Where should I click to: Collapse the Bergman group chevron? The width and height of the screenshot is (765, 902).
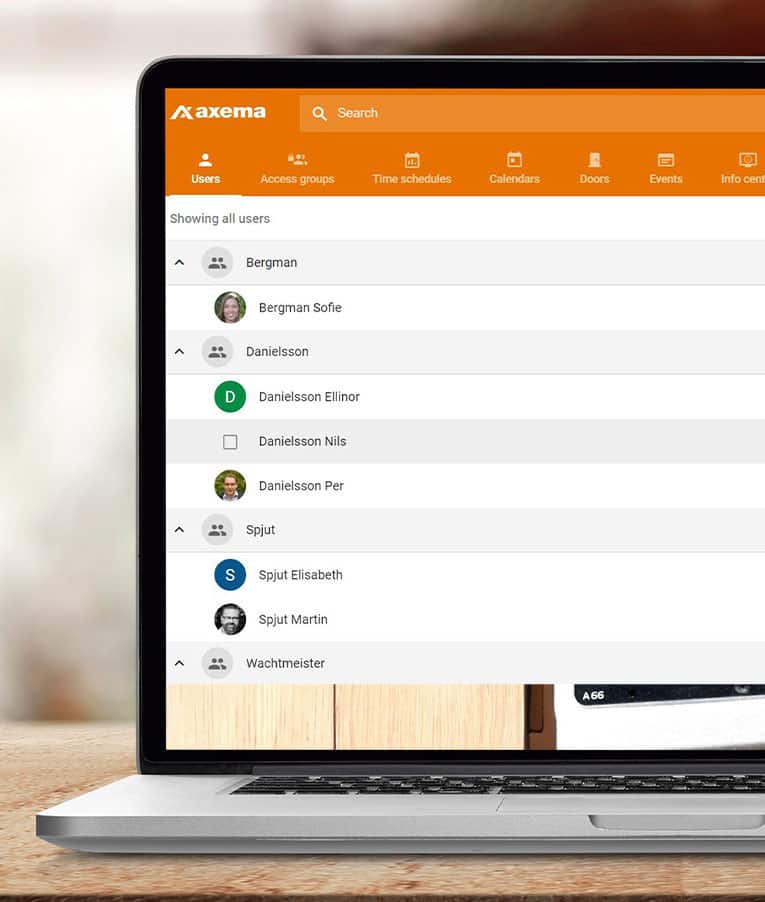(x=179, y=262)
